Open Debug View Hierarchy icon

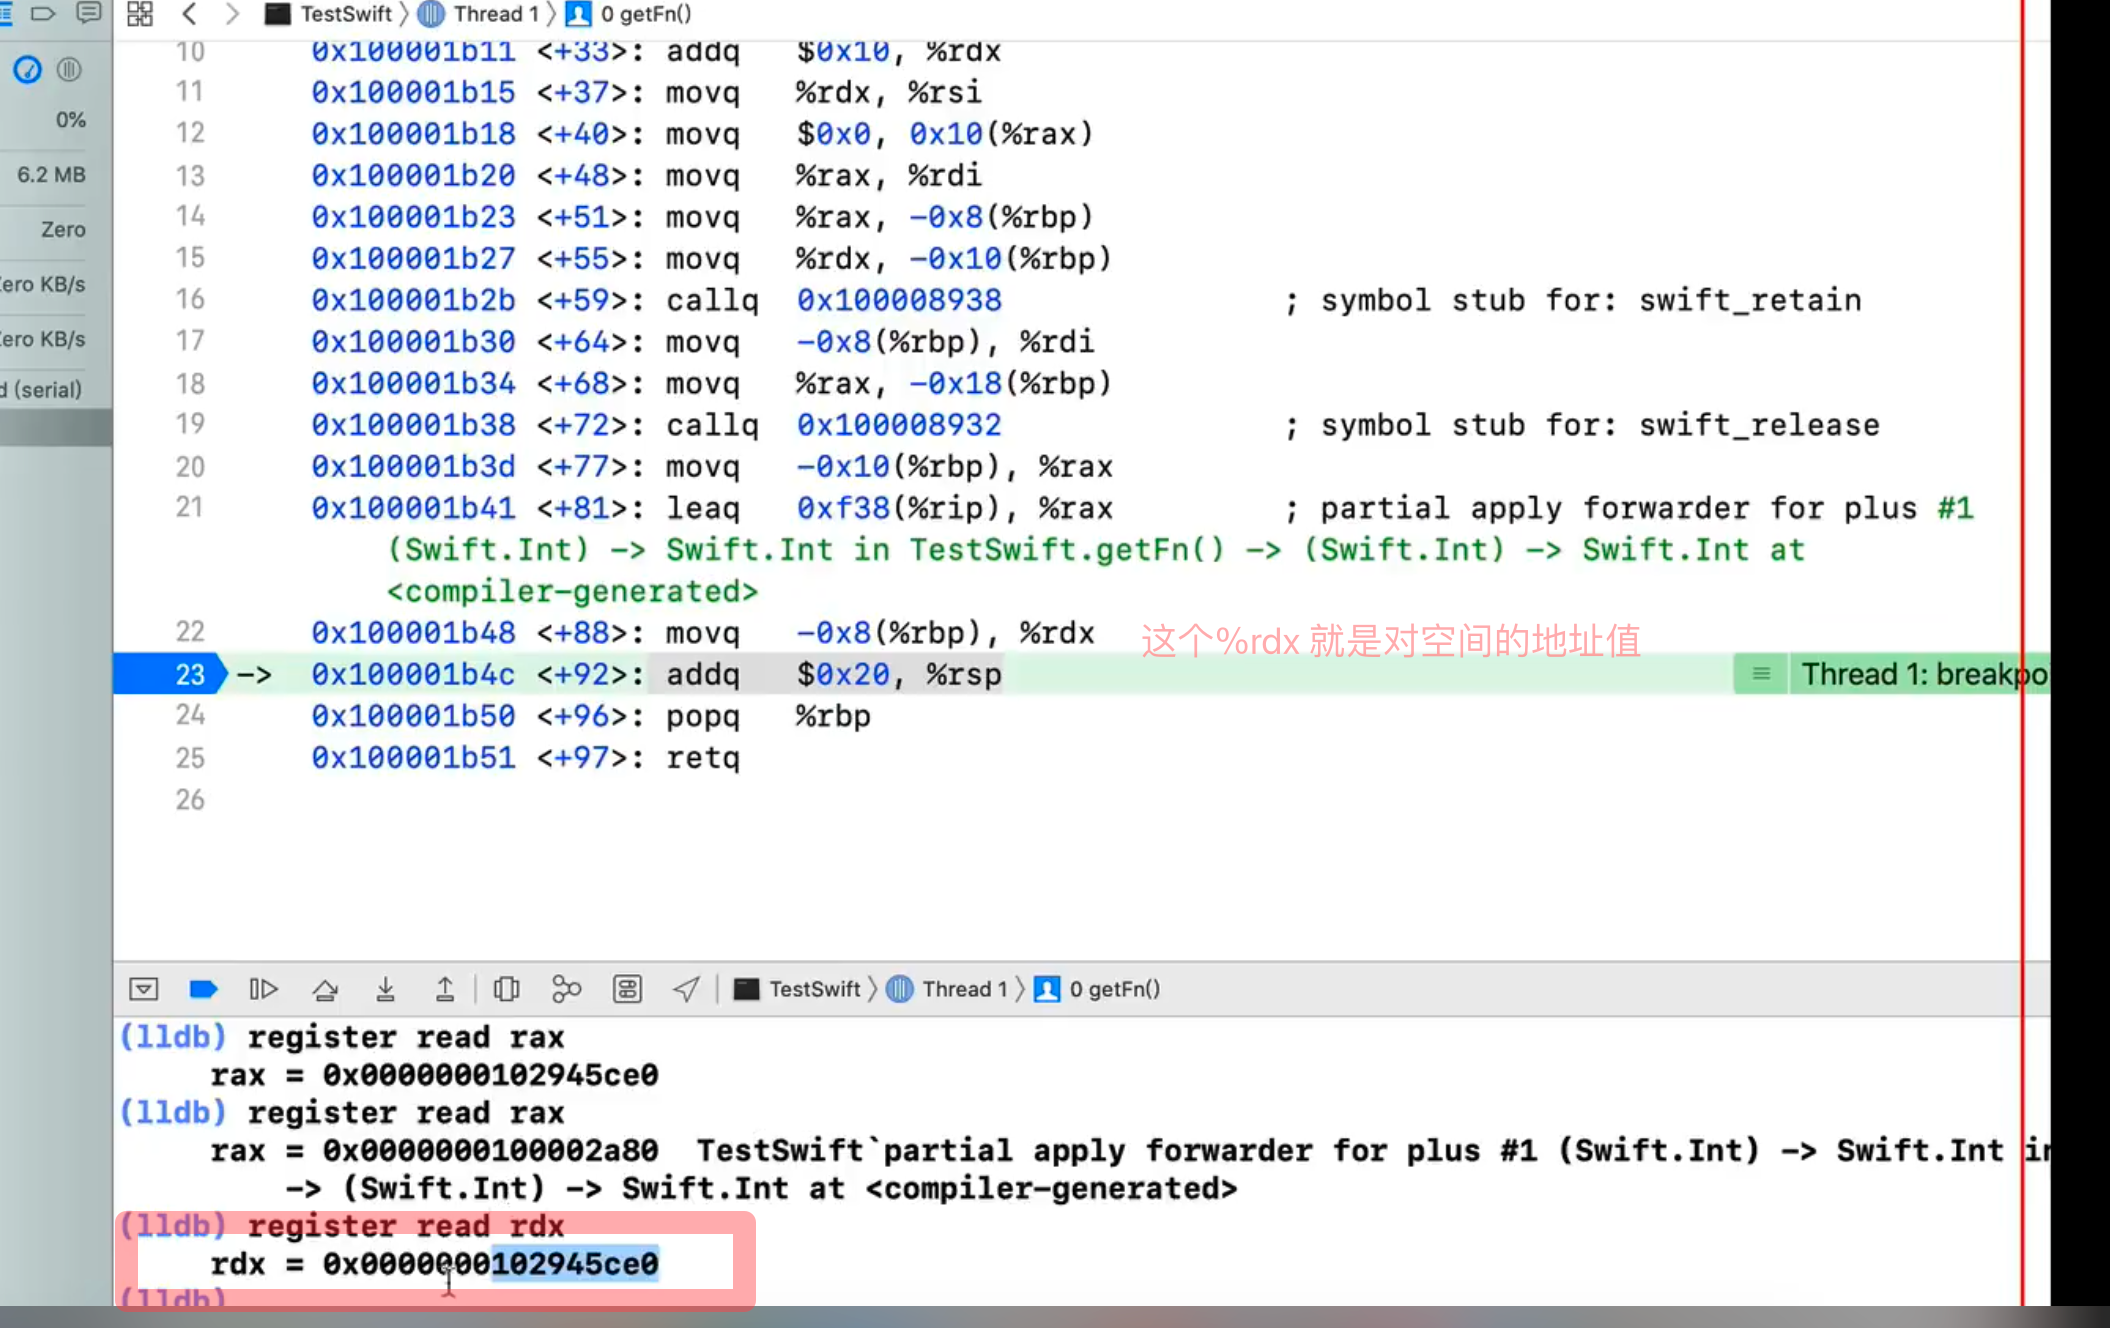tap(507, 989)
